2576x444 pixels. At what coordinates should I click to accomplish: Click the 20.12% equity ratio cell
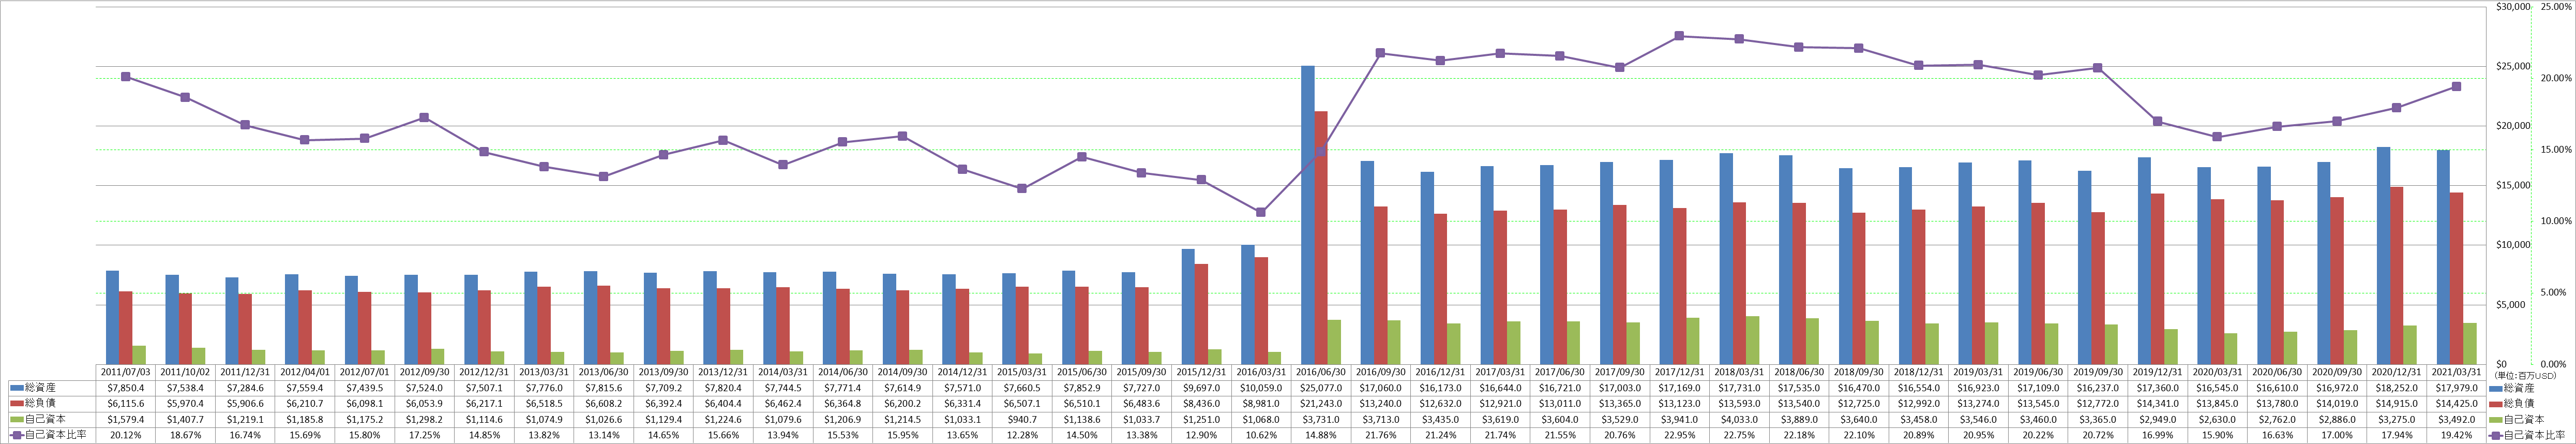(126, 435)
